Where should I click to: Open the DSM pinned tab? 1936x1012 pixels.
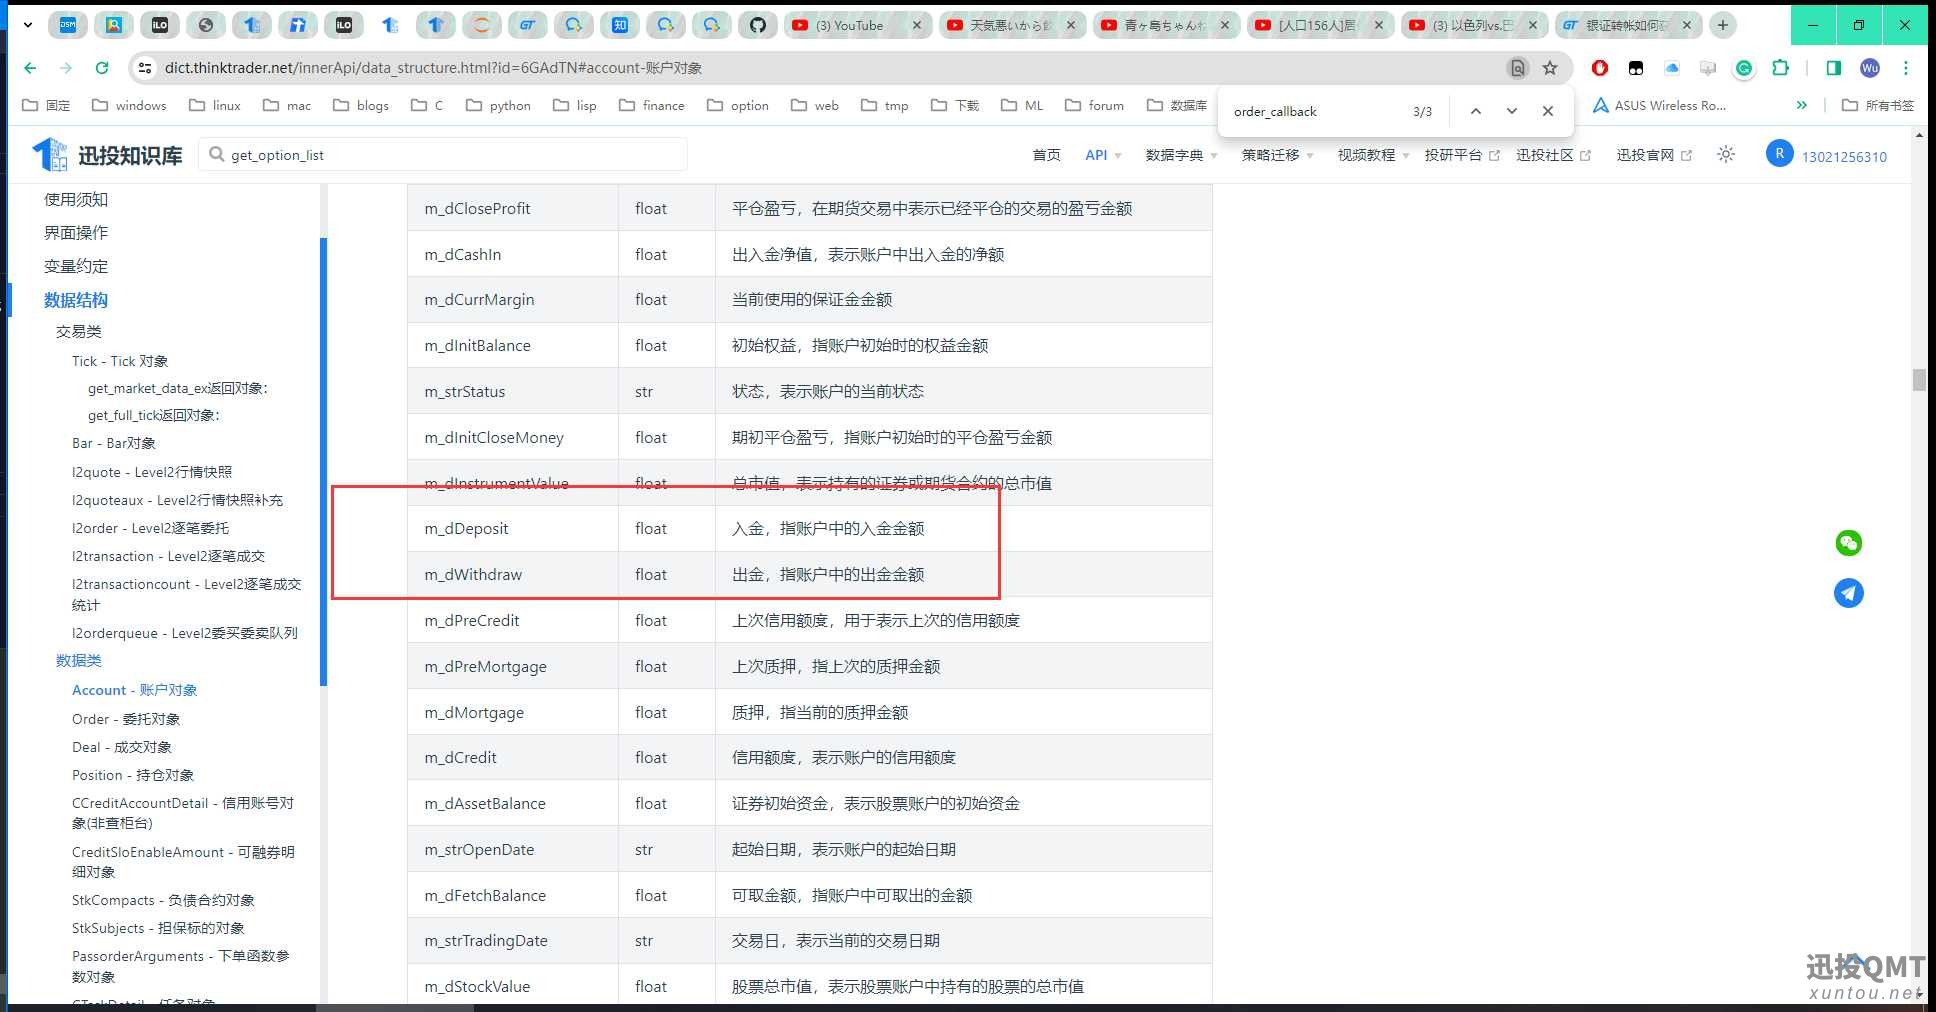point(68,25)
